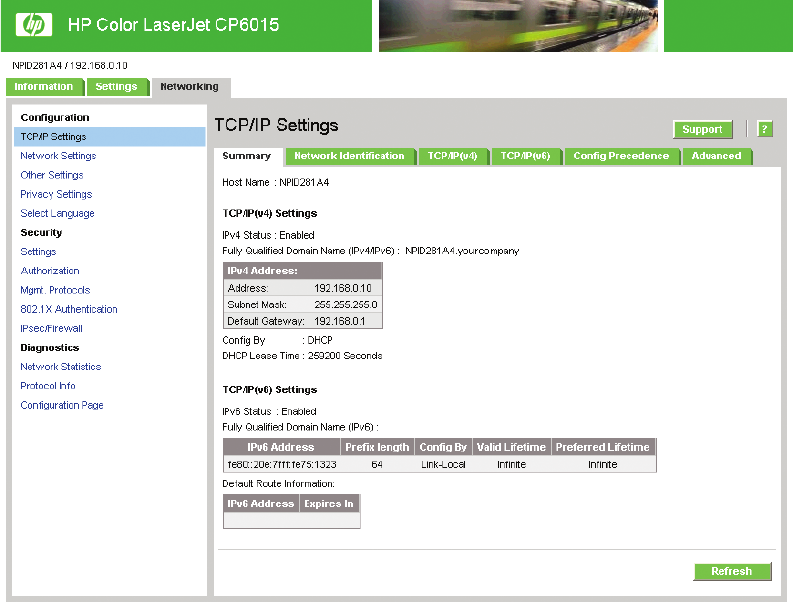Switch to the TCP/IP(v6) tab
The image size is (793, 609).
[x=525, y=156]
